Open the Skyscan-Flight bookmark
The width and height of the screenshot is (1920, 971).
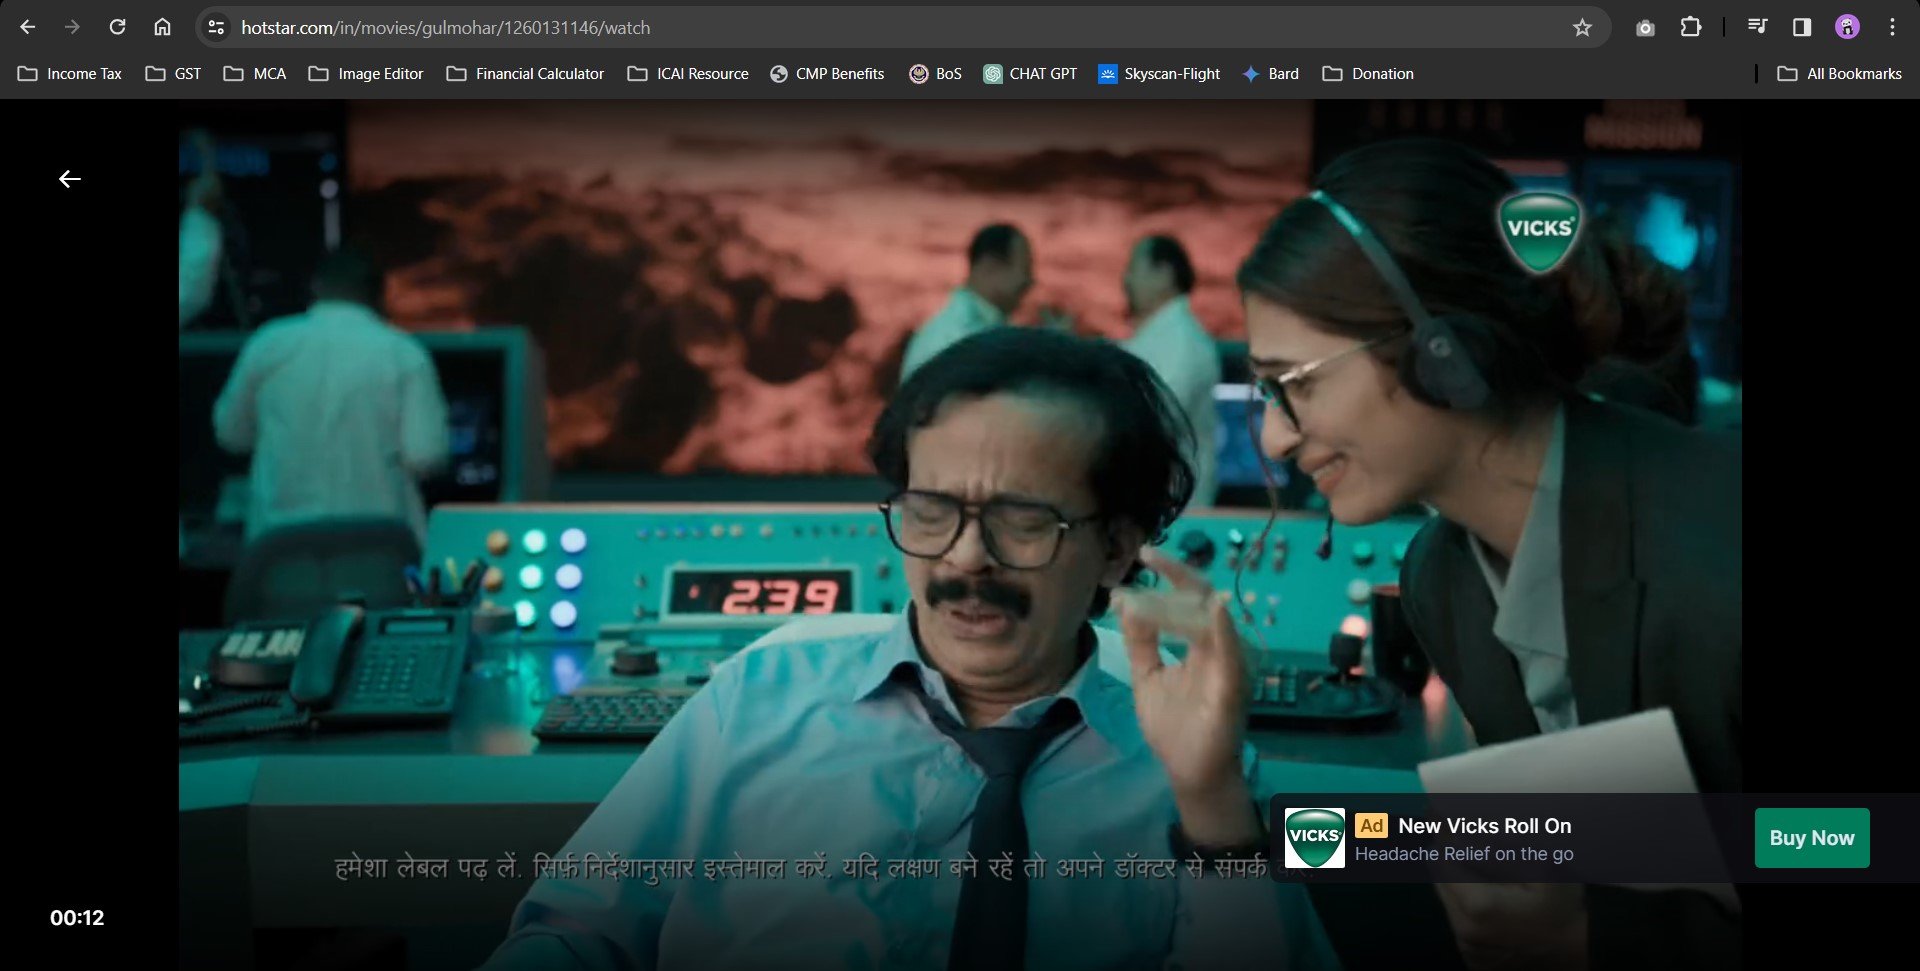1159,74
